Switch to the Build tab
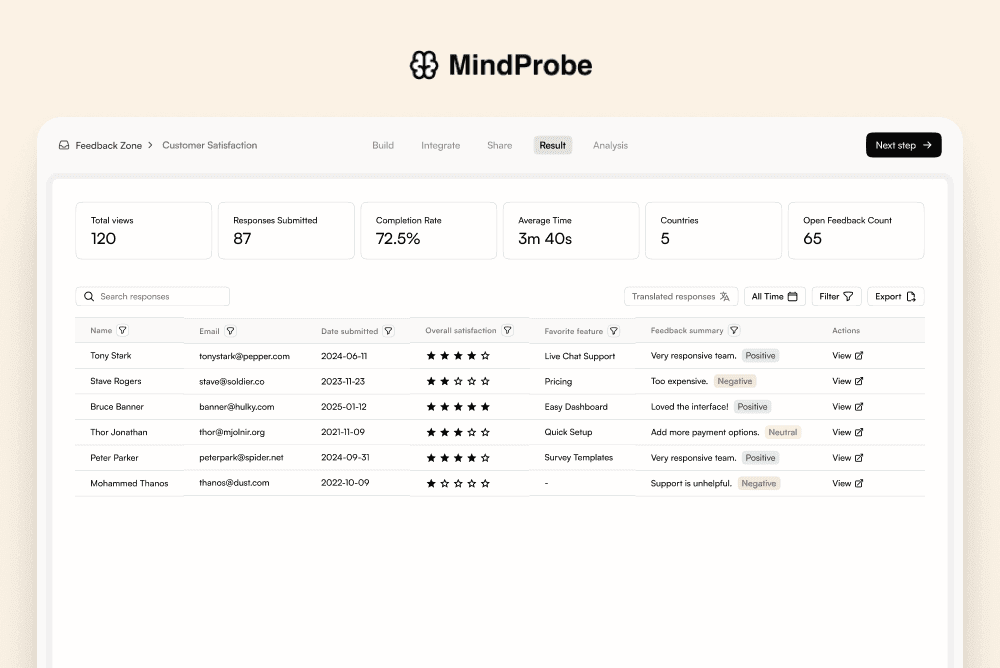 383,145
